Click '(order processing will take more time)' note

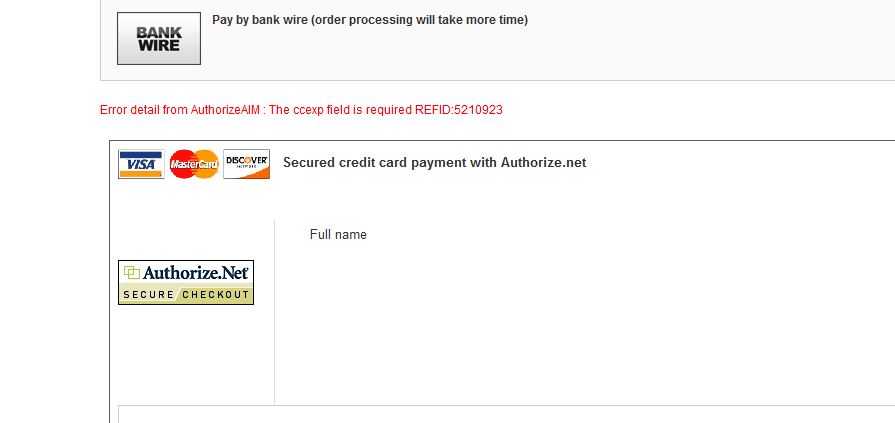(433, 20)
